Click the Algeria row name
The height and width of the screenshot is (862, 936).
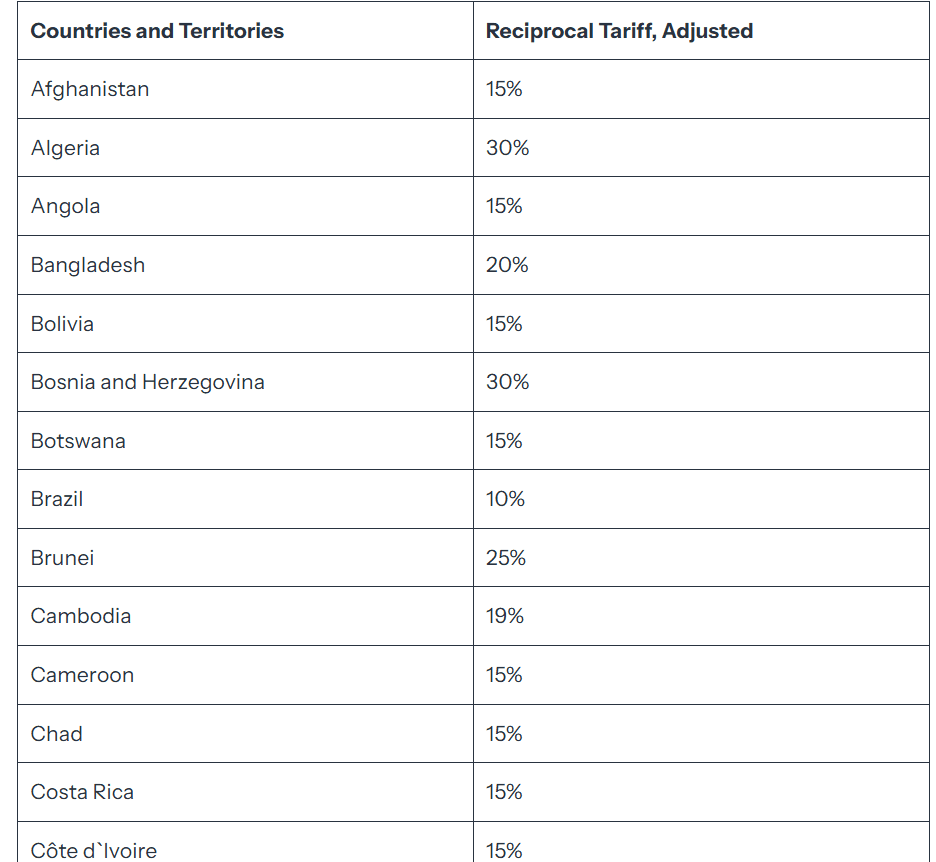65,148
